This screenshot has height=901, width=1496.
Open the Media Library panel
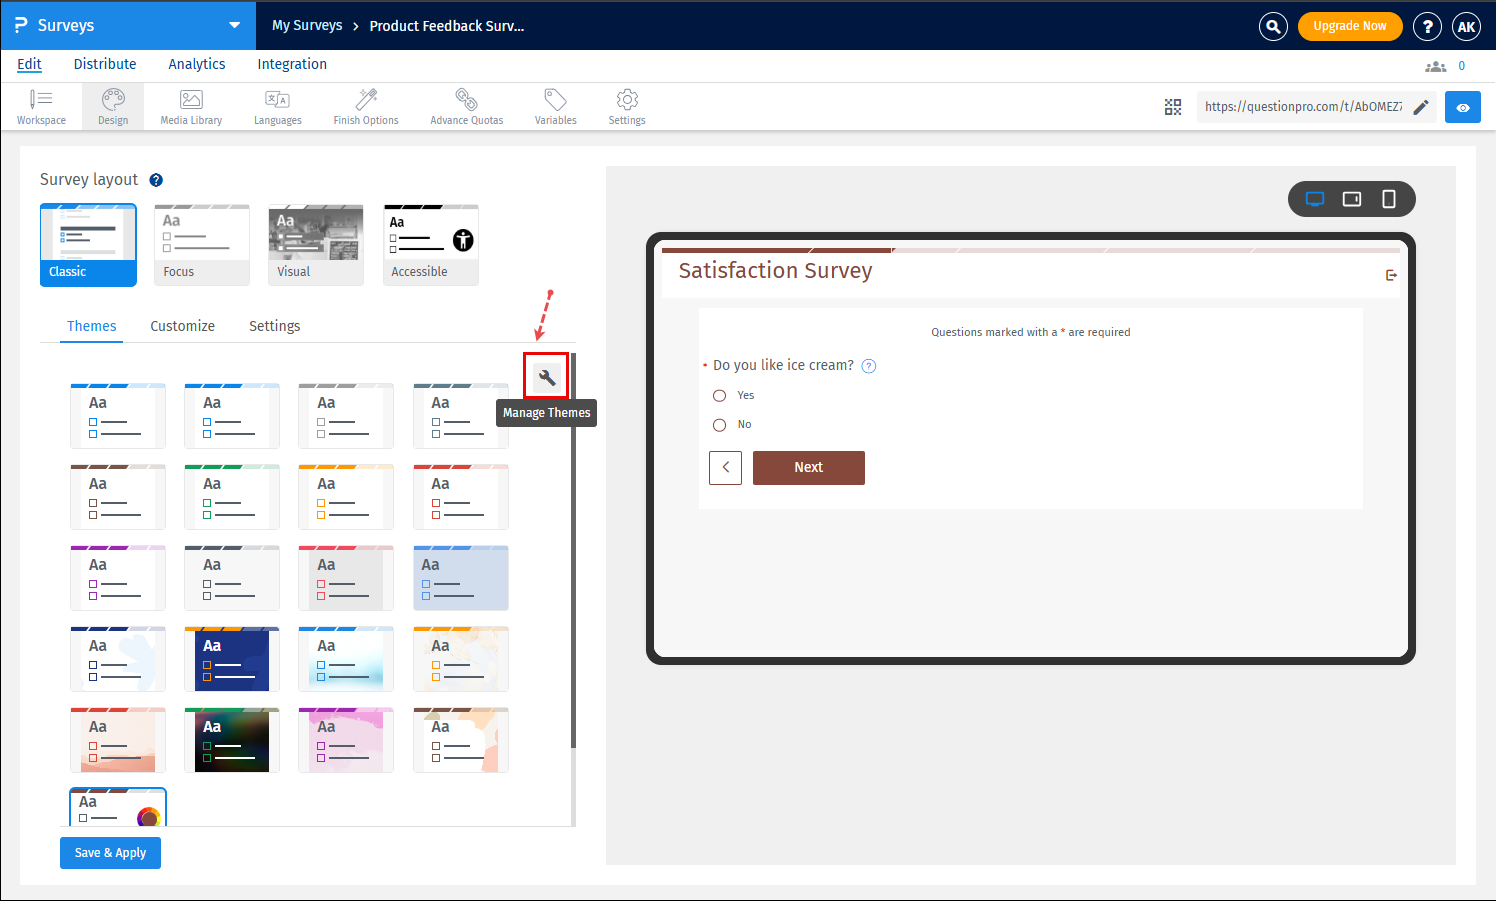[190, 106]
